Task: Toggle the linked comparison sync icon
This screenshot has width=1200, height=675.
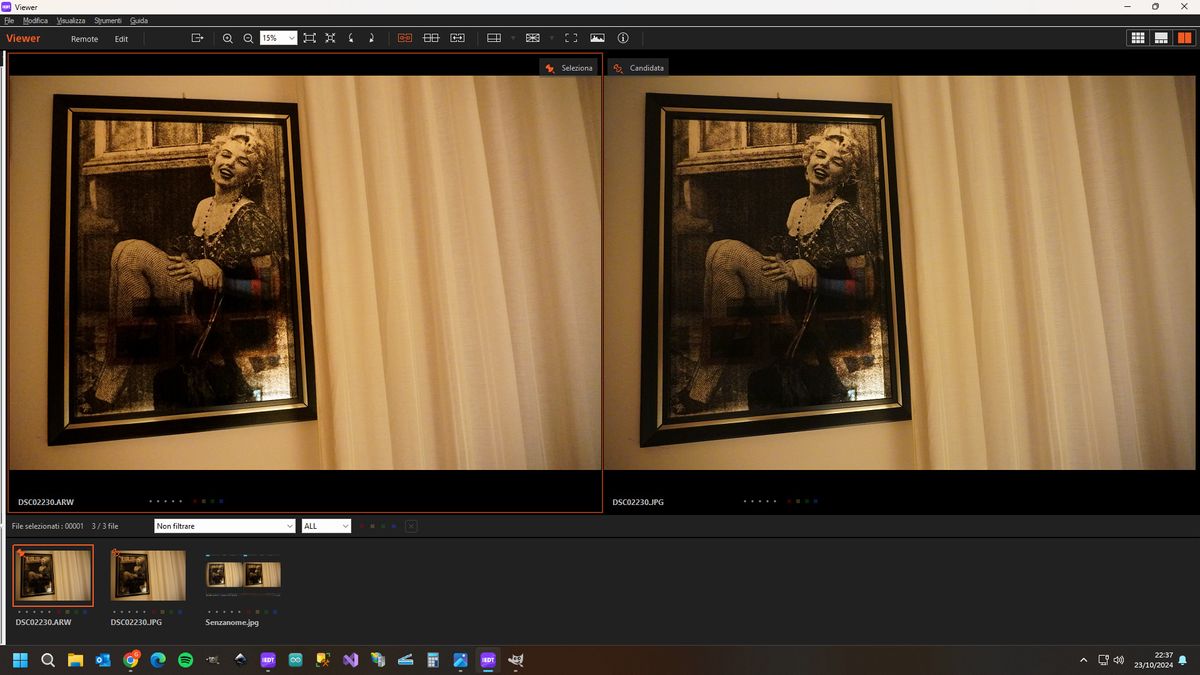Action: pos(405,38)
